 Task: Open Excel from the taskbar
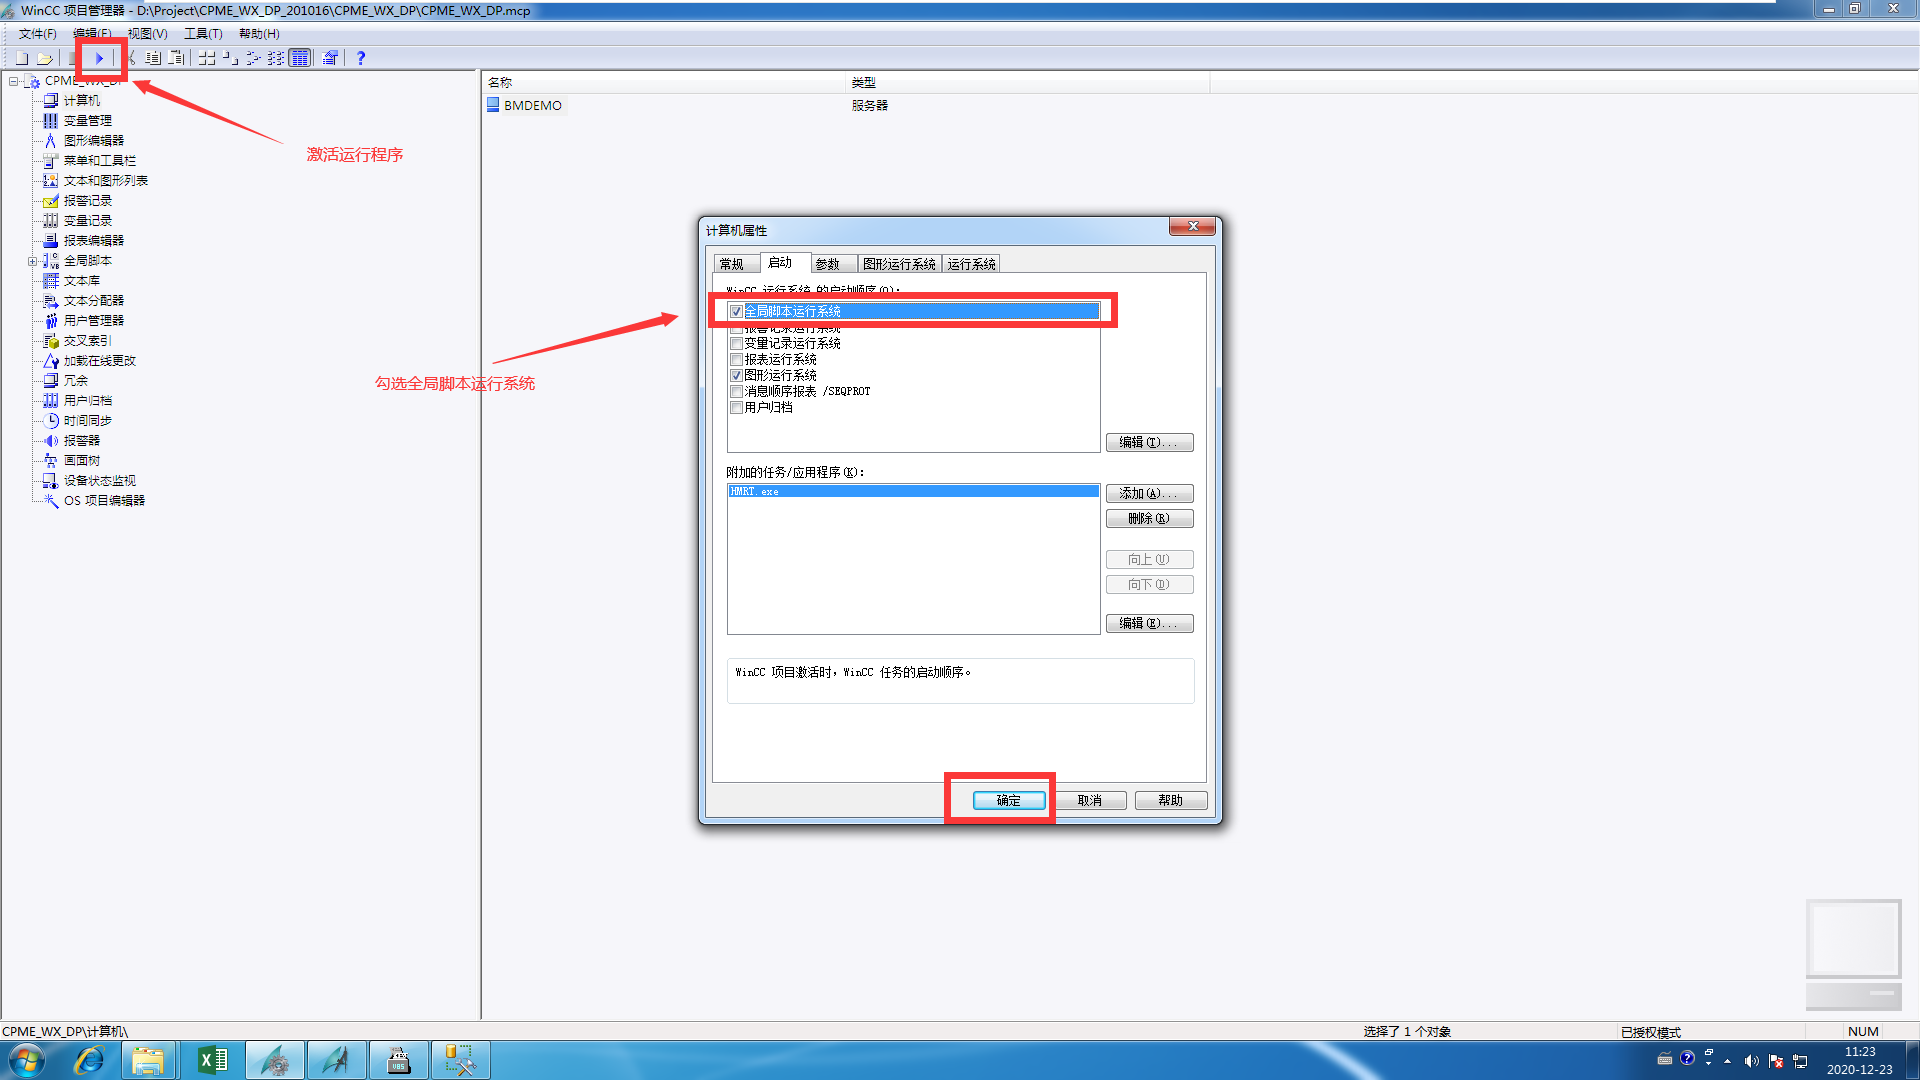coord(212,1059)
